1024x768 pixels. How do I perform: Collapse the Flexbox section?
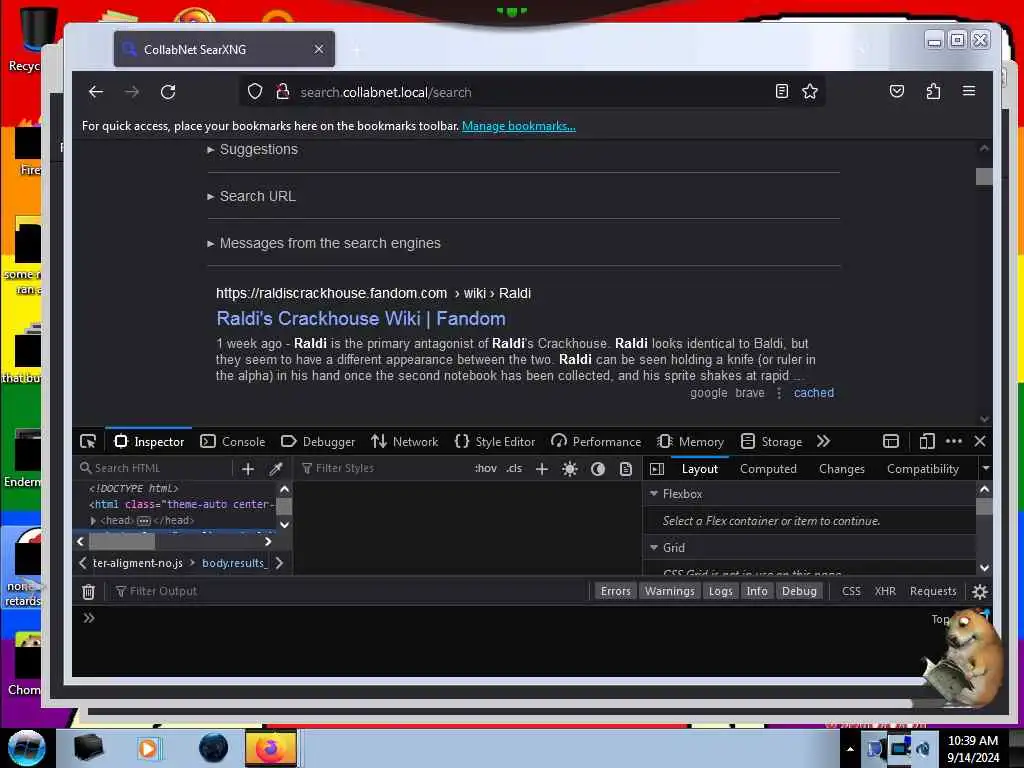click(654, 494)
